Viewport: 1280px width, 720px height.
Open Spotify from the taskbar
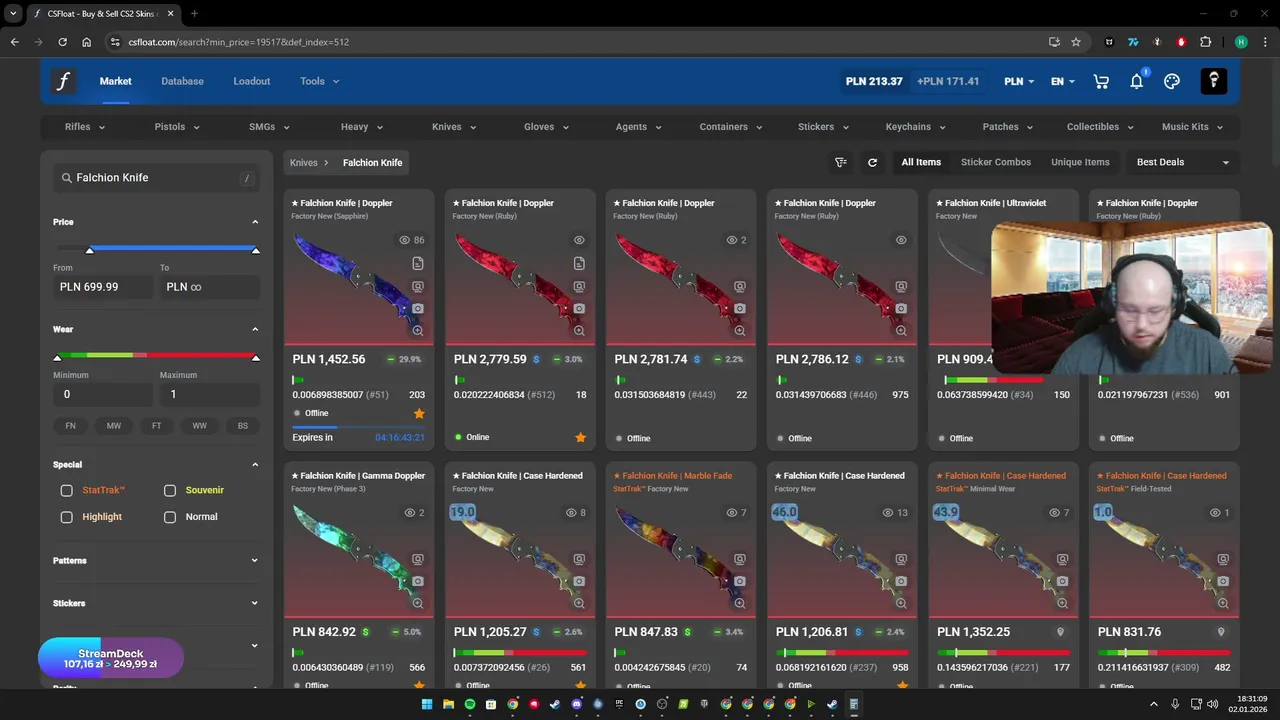pos(470,704)
